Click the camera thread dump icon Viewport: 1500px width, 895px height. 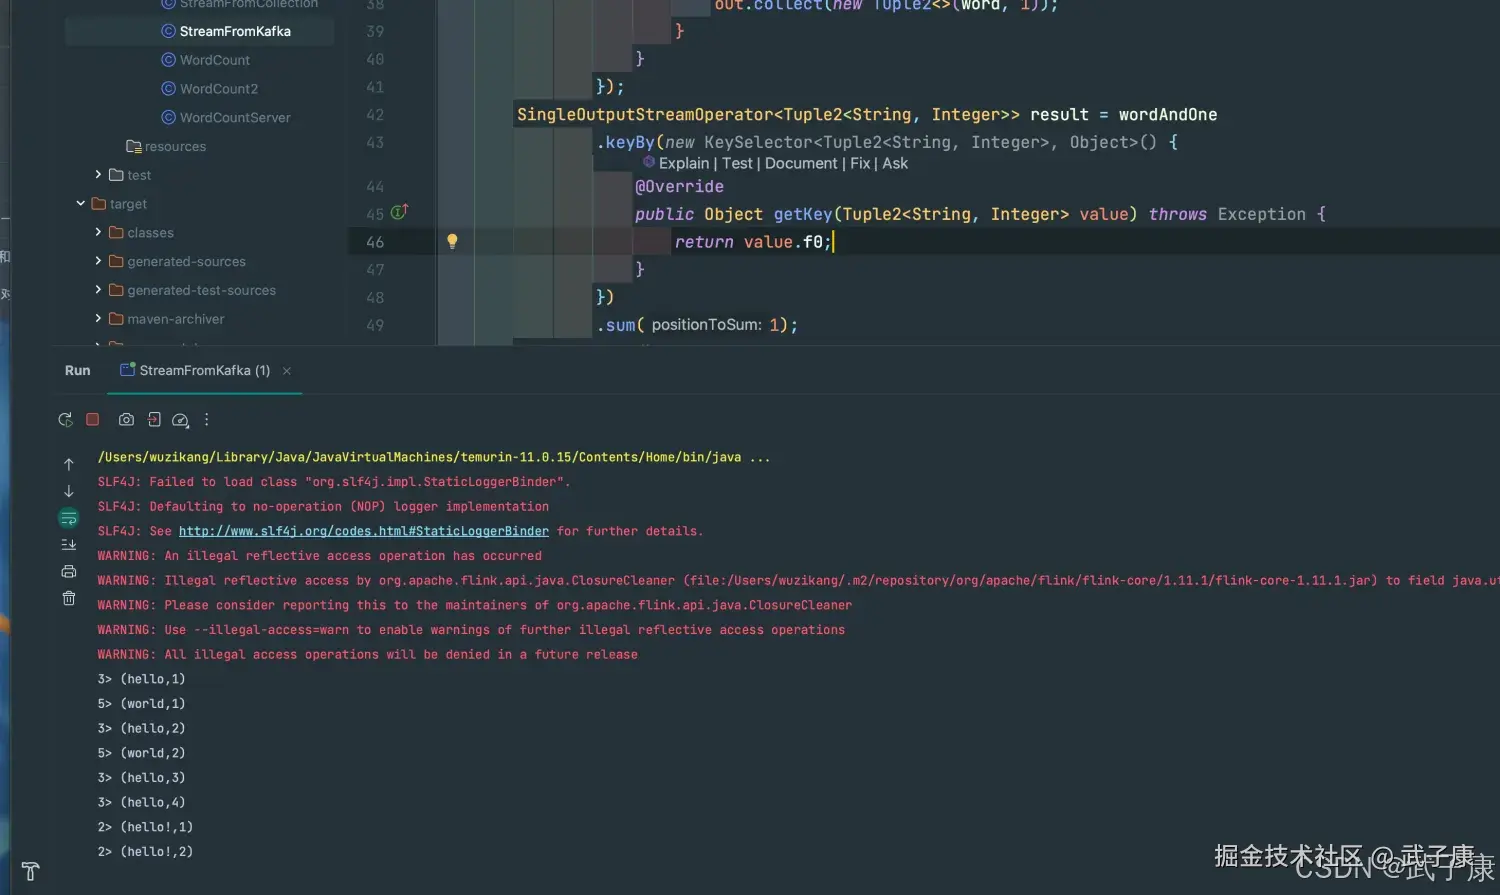126,420
